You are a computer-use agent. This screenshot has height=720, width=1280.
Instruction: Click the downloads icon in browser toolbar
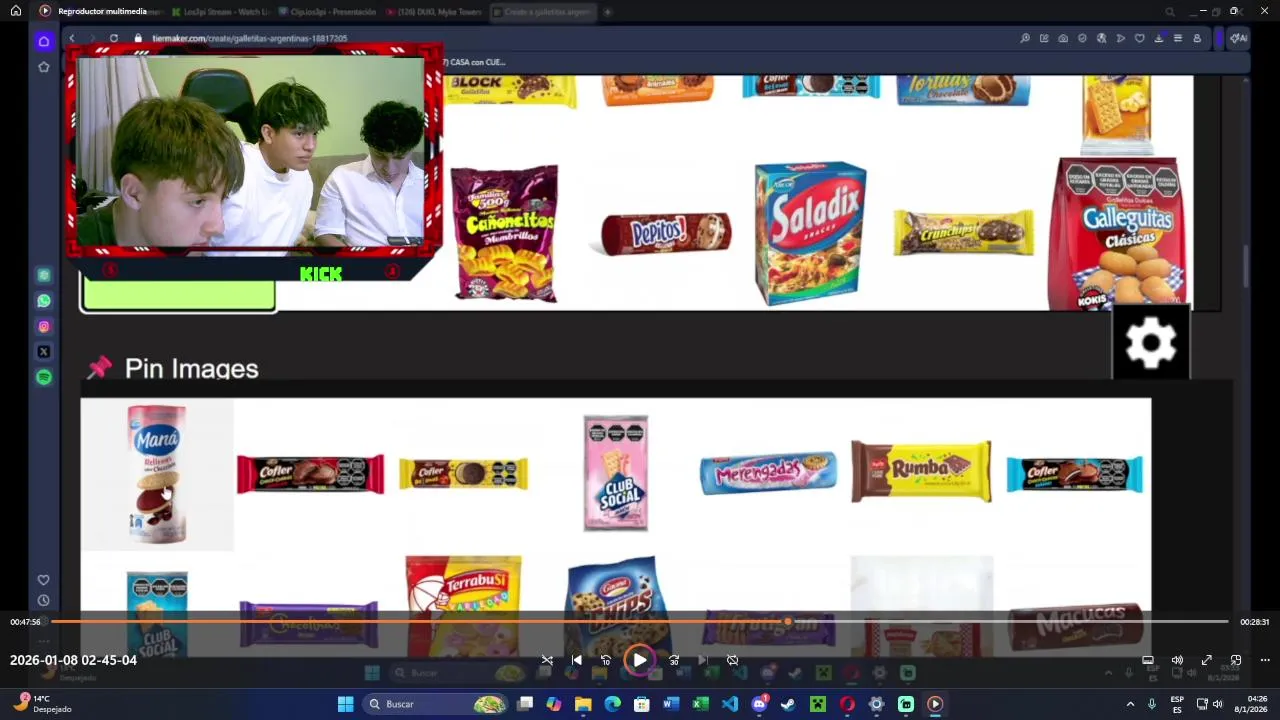[1158, 38]
